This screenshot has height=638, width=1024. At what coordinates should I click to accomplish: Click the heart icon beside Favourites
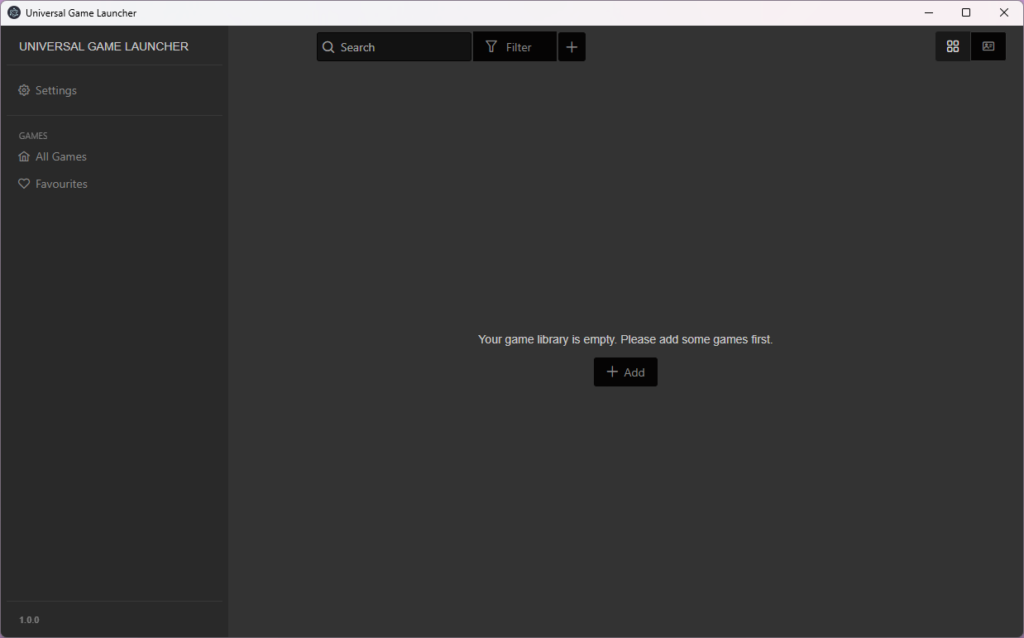pyautogui.click(x=23, y=183)
